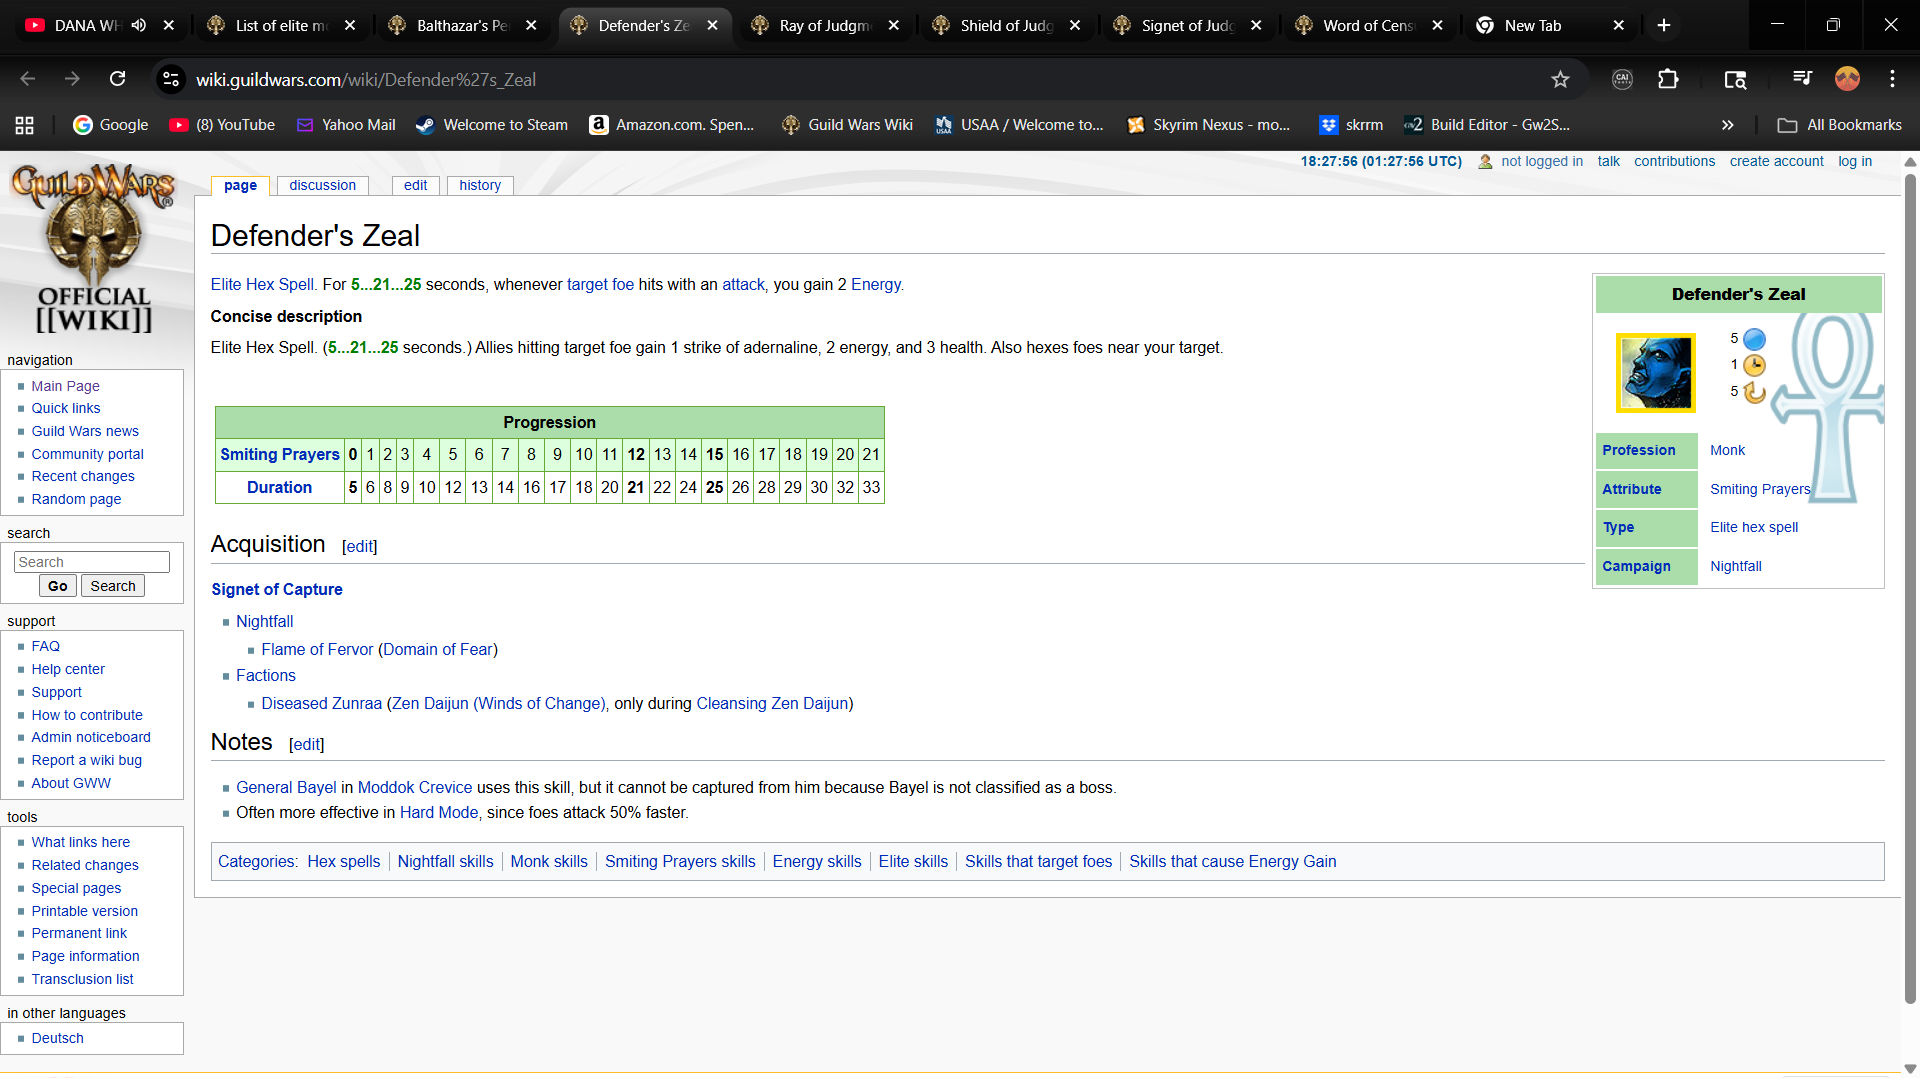Open the What links here tool
1920x1078 pixels.
pos(80,842)
